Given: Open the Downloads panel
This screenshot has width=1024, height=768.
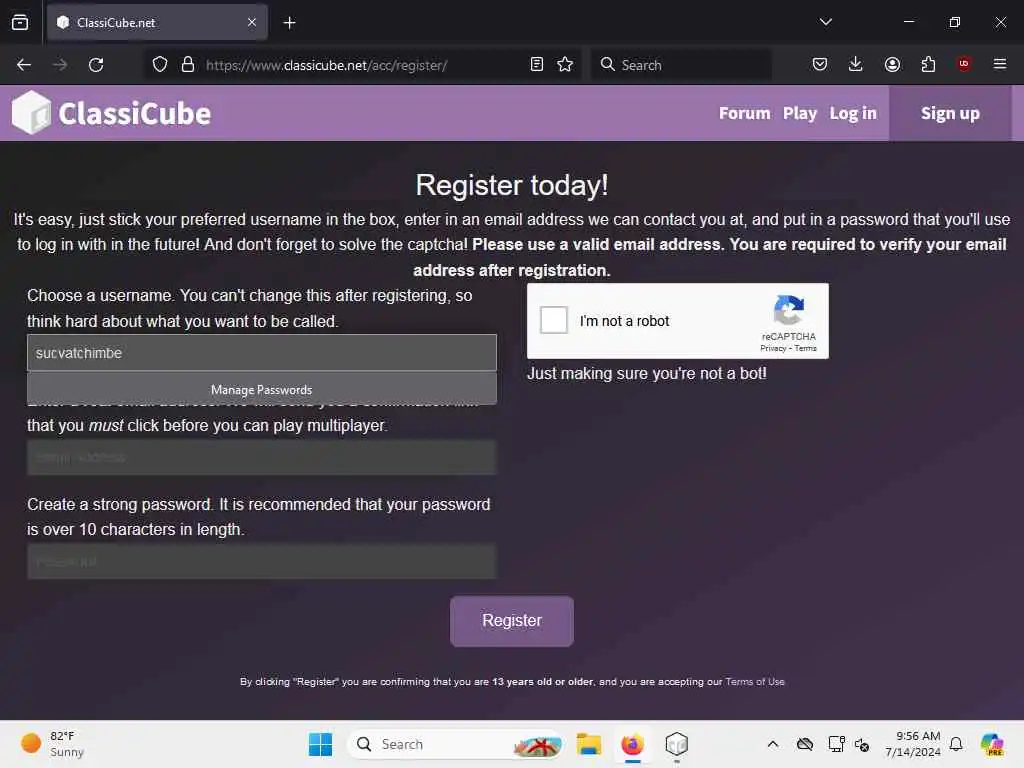Looking at the screenshot, I should pyautogui.click(x=856, y=64).
